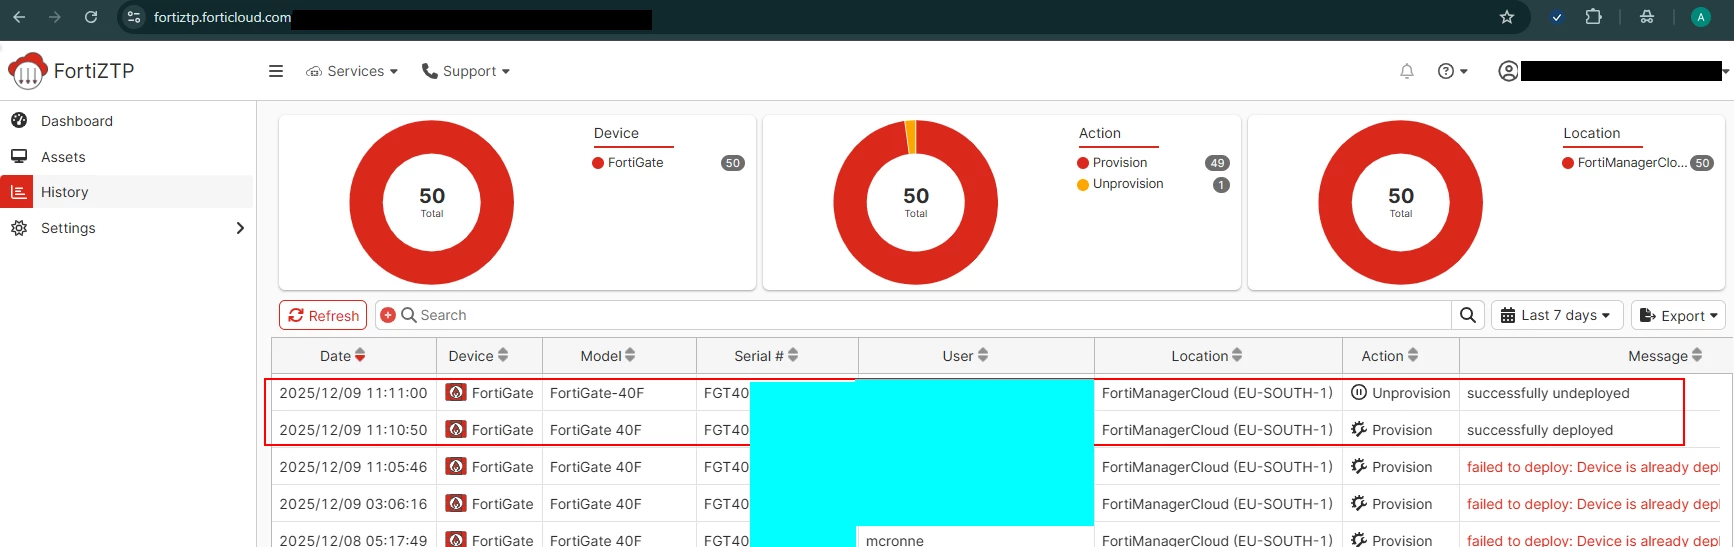Click the Unprovision power icon in 11:11:00 row

pos(1359,393)
